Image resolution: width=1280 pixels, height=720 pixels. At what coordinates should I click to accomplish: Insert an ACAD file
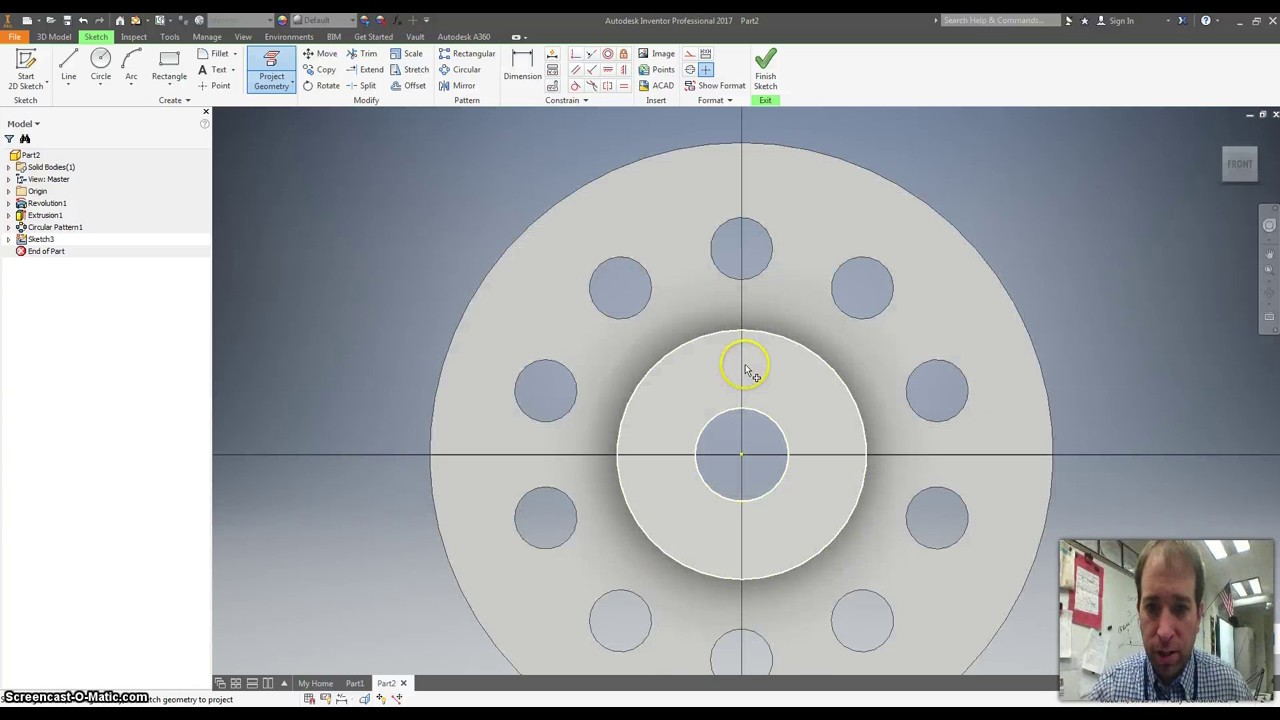pyautogui.click(x=656, y=85)
